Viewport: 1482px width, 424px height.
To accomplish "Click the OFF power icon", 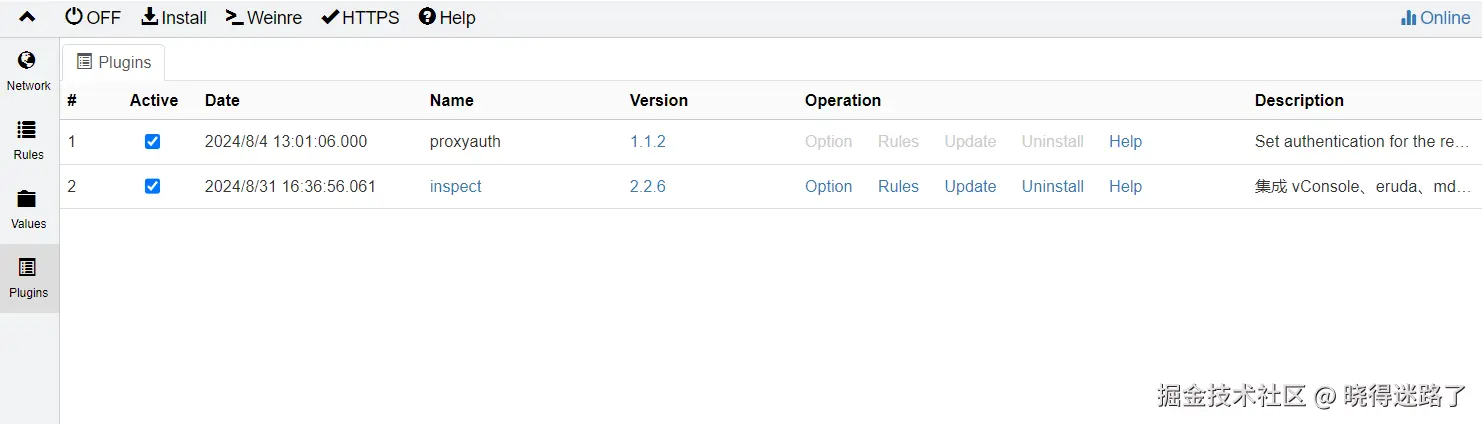I will click(74, 17).
